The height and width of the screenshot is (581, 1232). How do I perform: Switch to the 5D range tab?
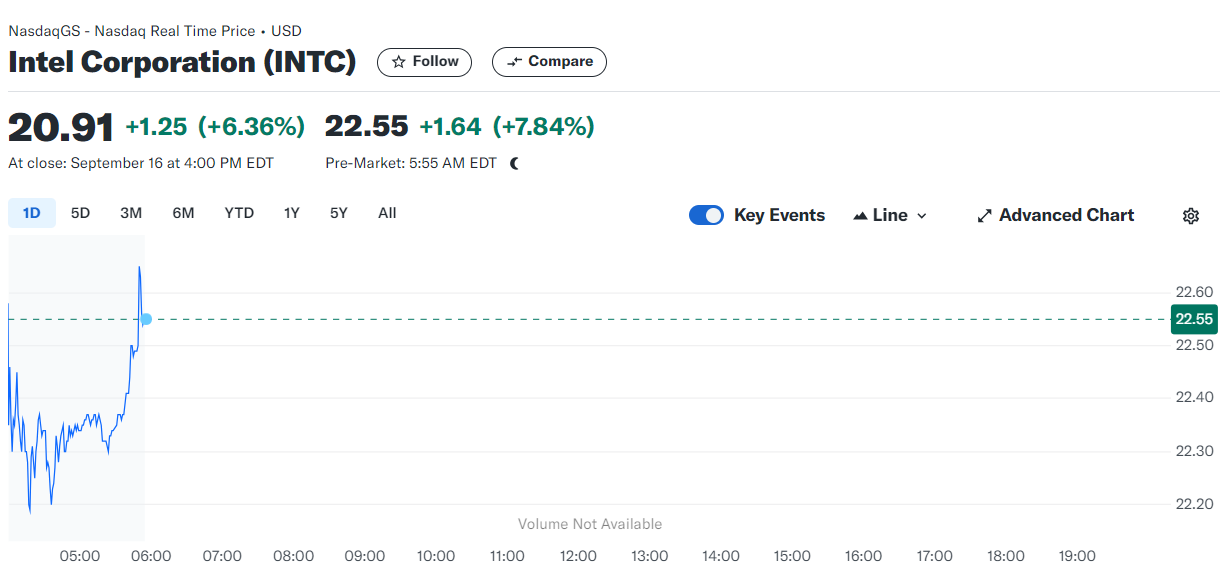click(80, 213)
